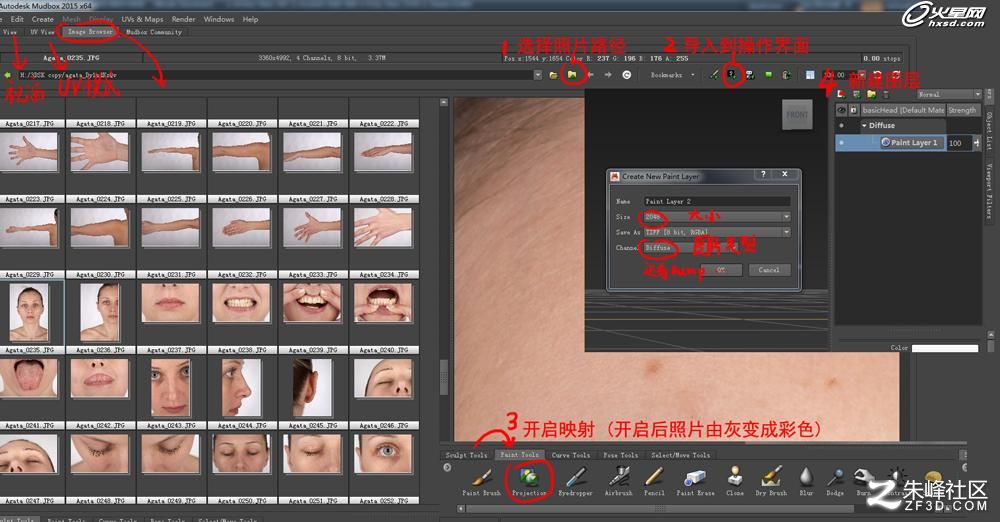Image resolution: width=1000 pixels, height=522 pixels.
Task: Click the import layer folder icon in Layers
Action: pos(871,94)
